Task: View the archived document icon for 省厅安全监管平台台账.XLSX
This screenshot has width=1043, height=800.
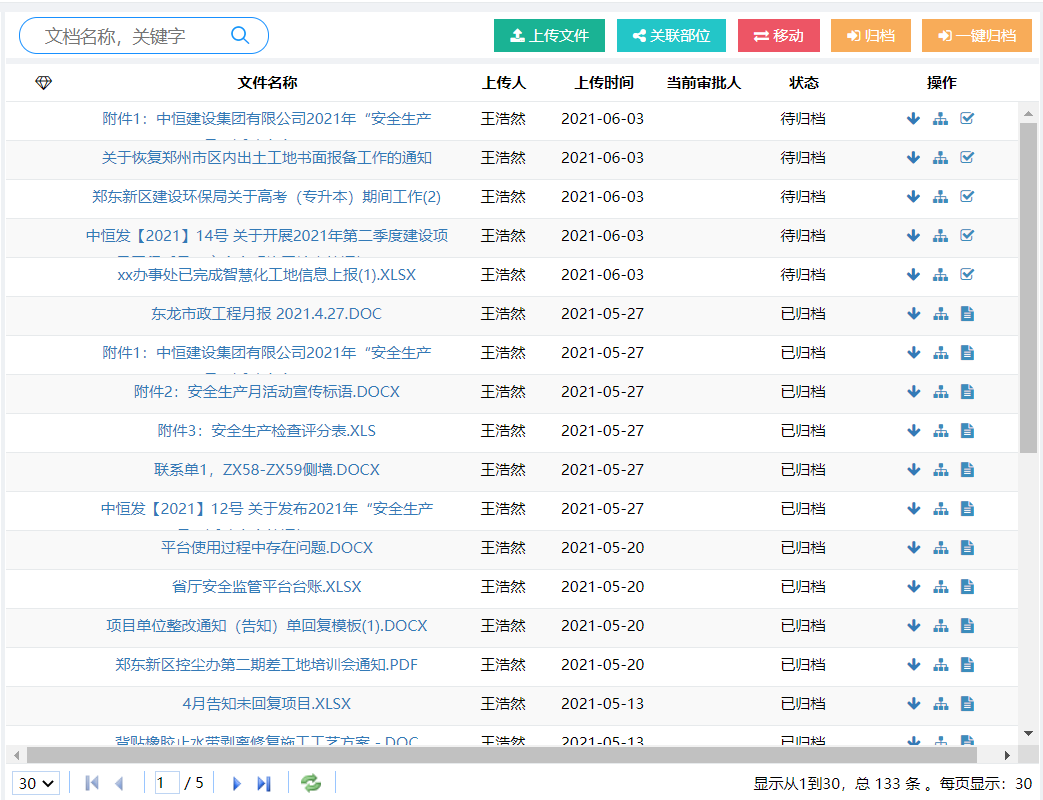Action: 966,586
